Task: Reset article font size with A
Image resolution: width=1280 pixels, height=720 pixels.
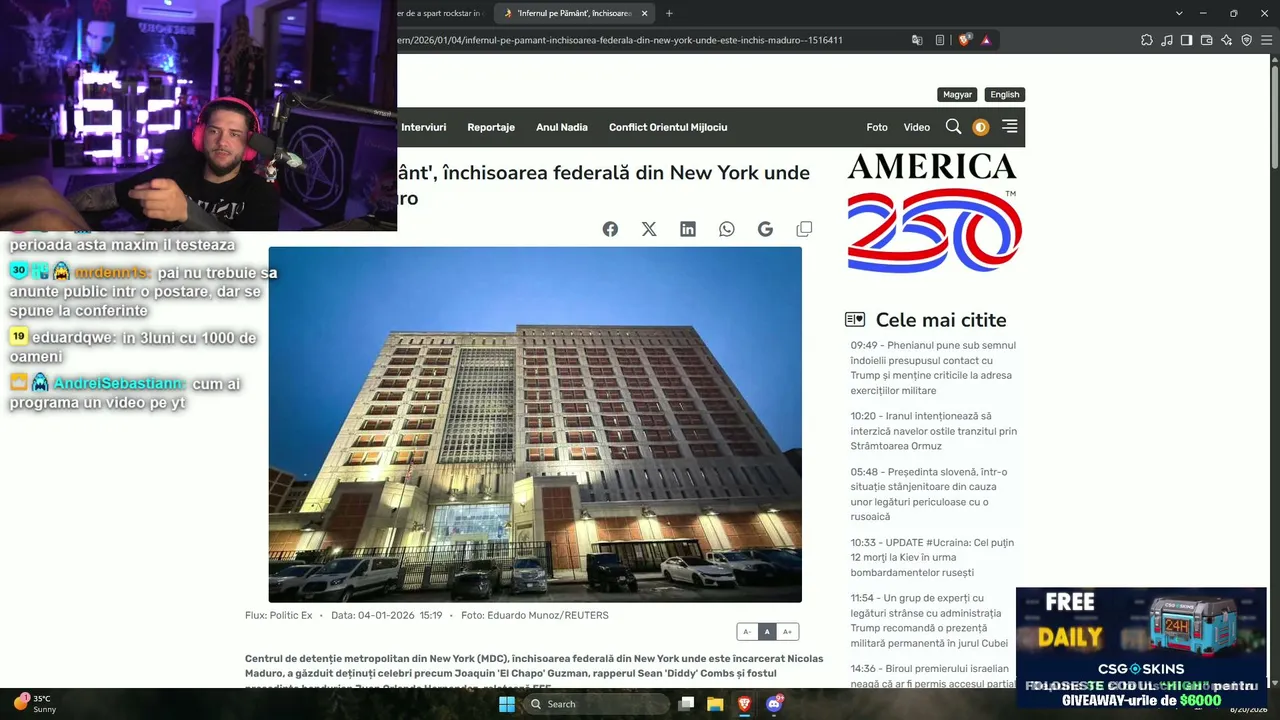Action: (767, 632)
